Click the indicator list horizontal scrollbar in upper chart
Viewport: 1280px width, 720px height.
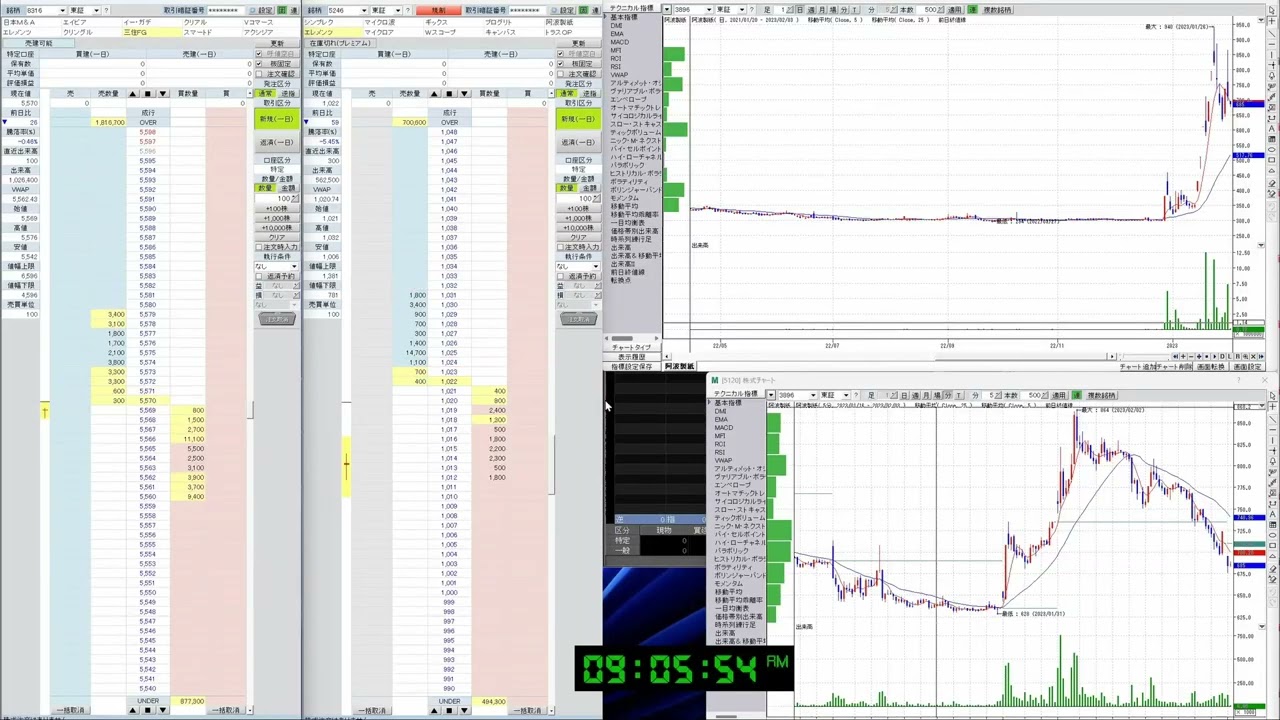coord(633,339)
